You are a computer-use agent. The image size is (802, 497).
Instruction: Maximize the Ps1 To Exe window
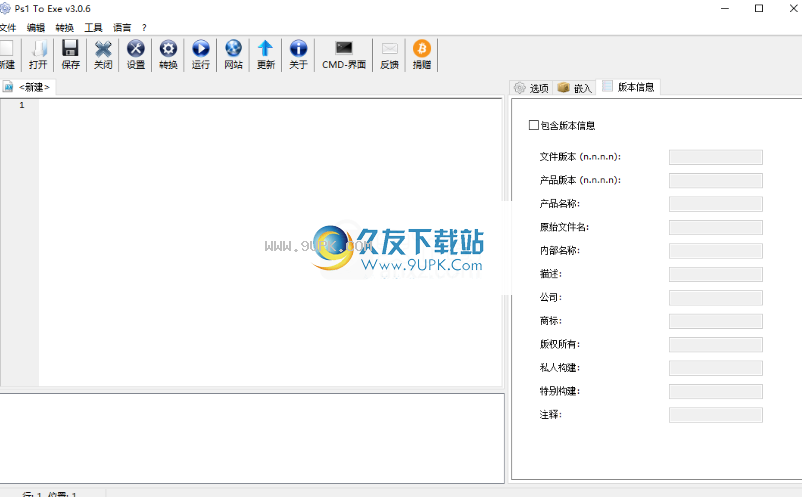759,8
